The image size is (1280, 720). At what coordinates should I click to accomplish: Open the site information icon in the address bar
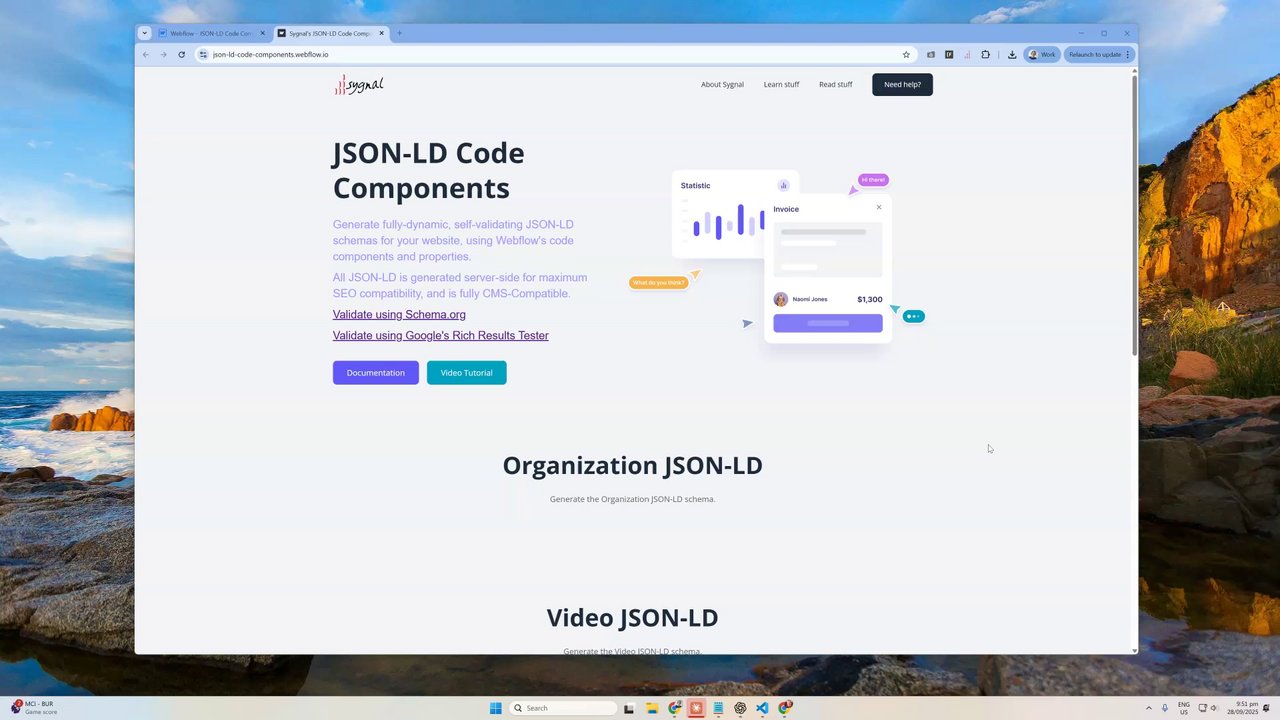click(203, 54)
